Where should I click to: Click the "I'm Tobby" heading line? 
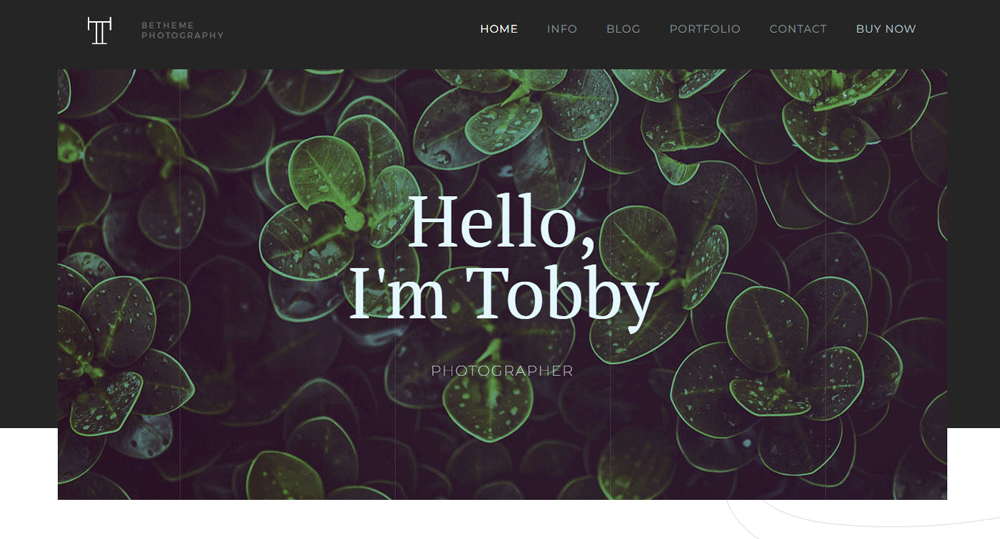coord(503,295)
